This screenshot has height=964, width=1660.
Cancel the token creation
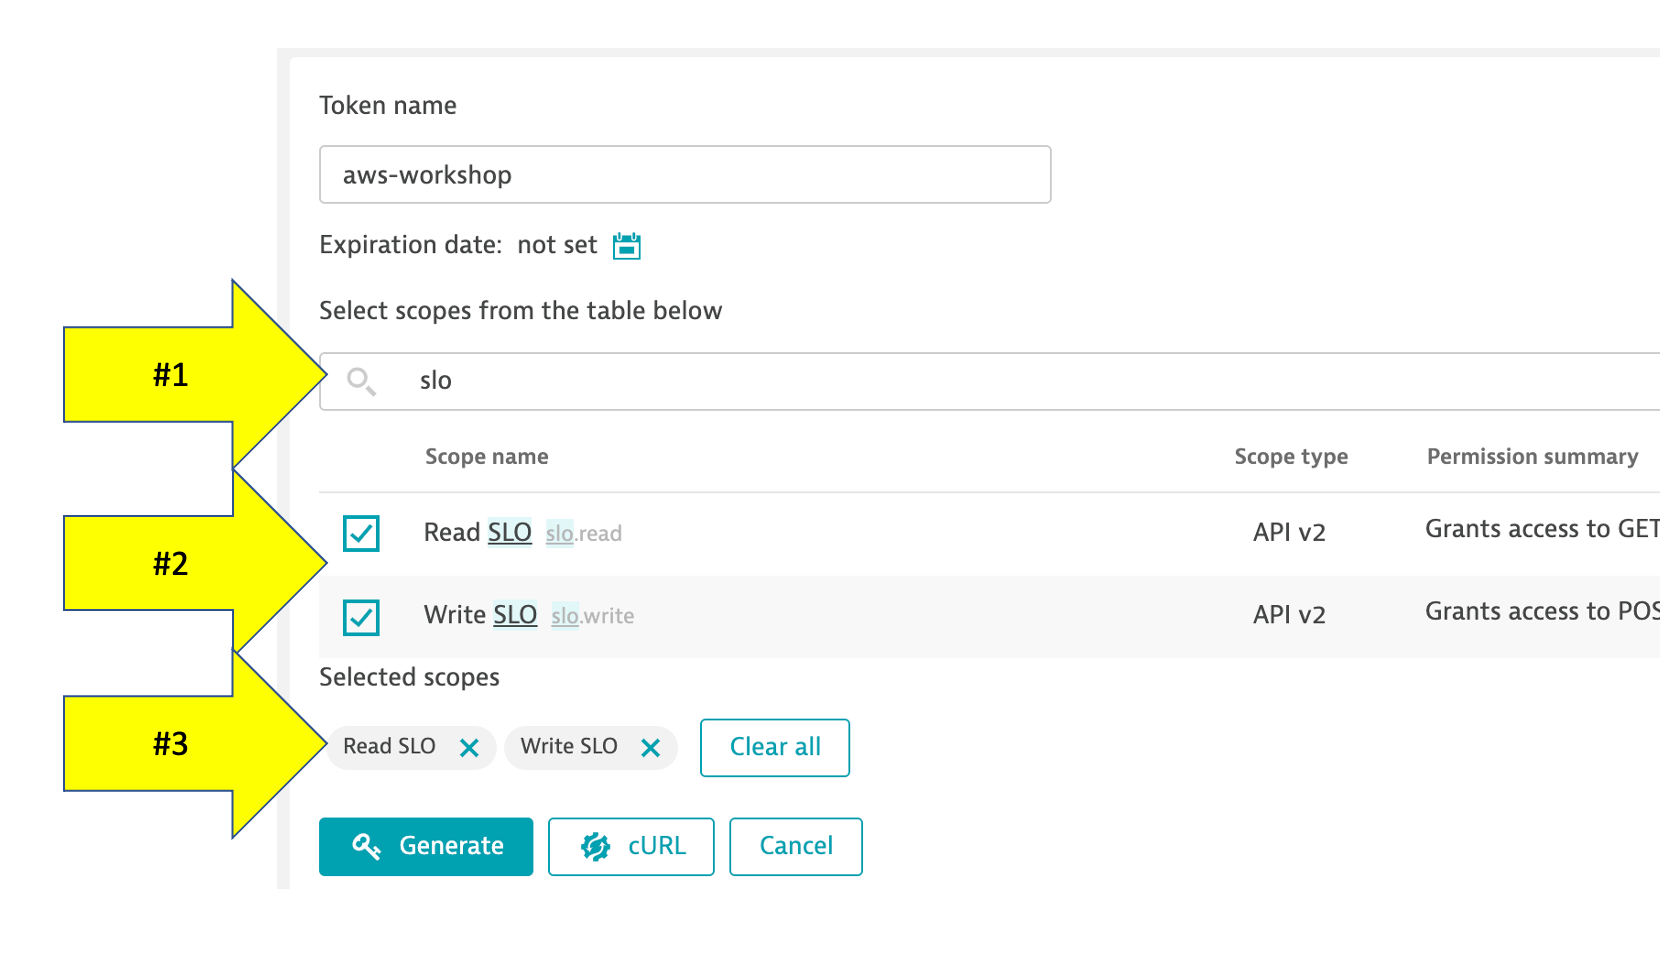click(x=795, y=846)
